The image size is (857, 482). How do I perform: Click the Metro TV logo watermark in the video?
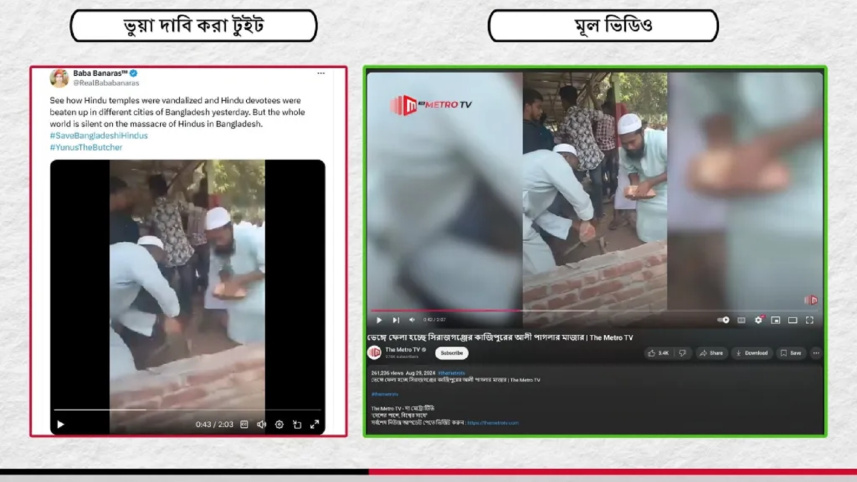point(431,105)
